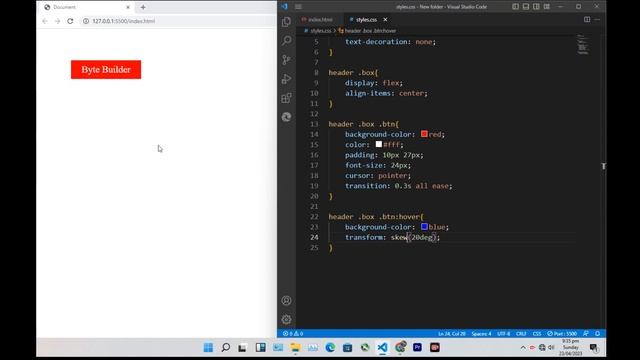This screenshot has width=640, height=360.
Task: Open the Run and Debug view
Action: 287,79
